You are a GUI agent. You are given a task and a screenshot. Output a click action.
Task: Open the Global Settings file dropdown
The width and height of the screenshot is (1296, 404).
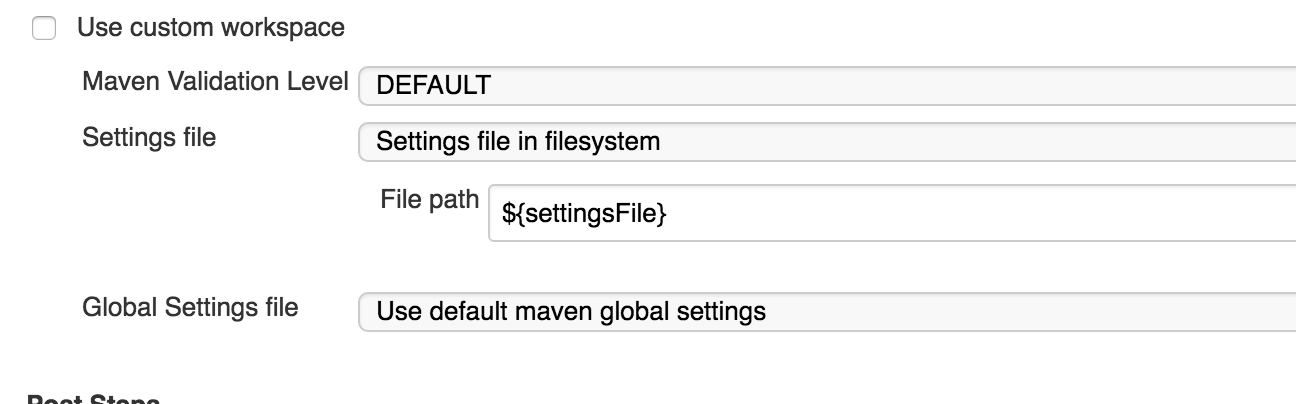click(826, 312)
